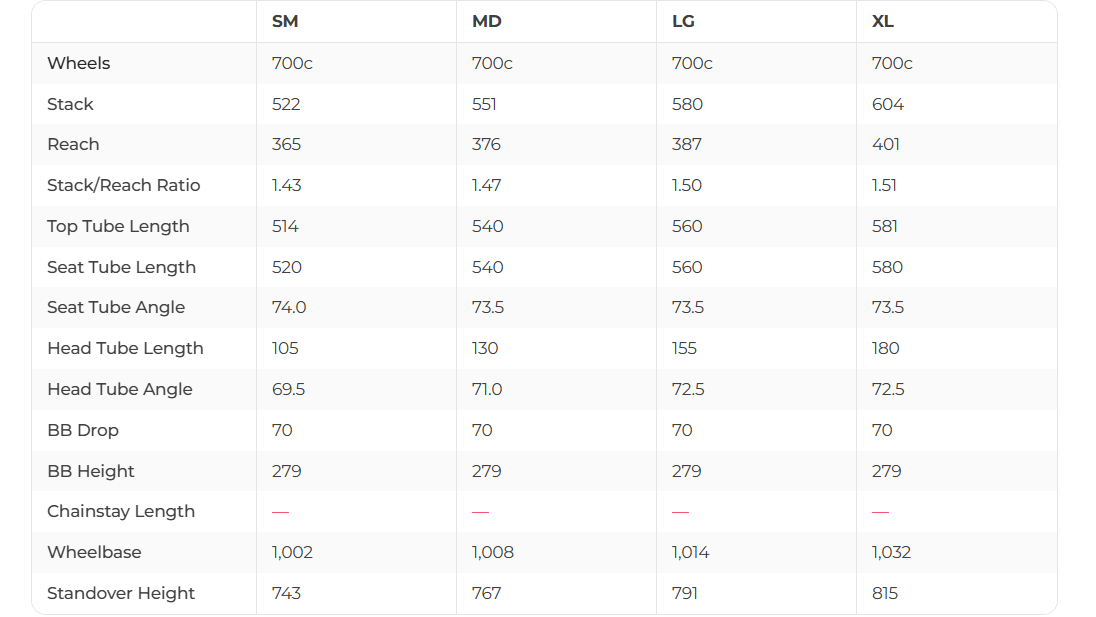Click the Stack value 551 for MD

pos(484,104)
